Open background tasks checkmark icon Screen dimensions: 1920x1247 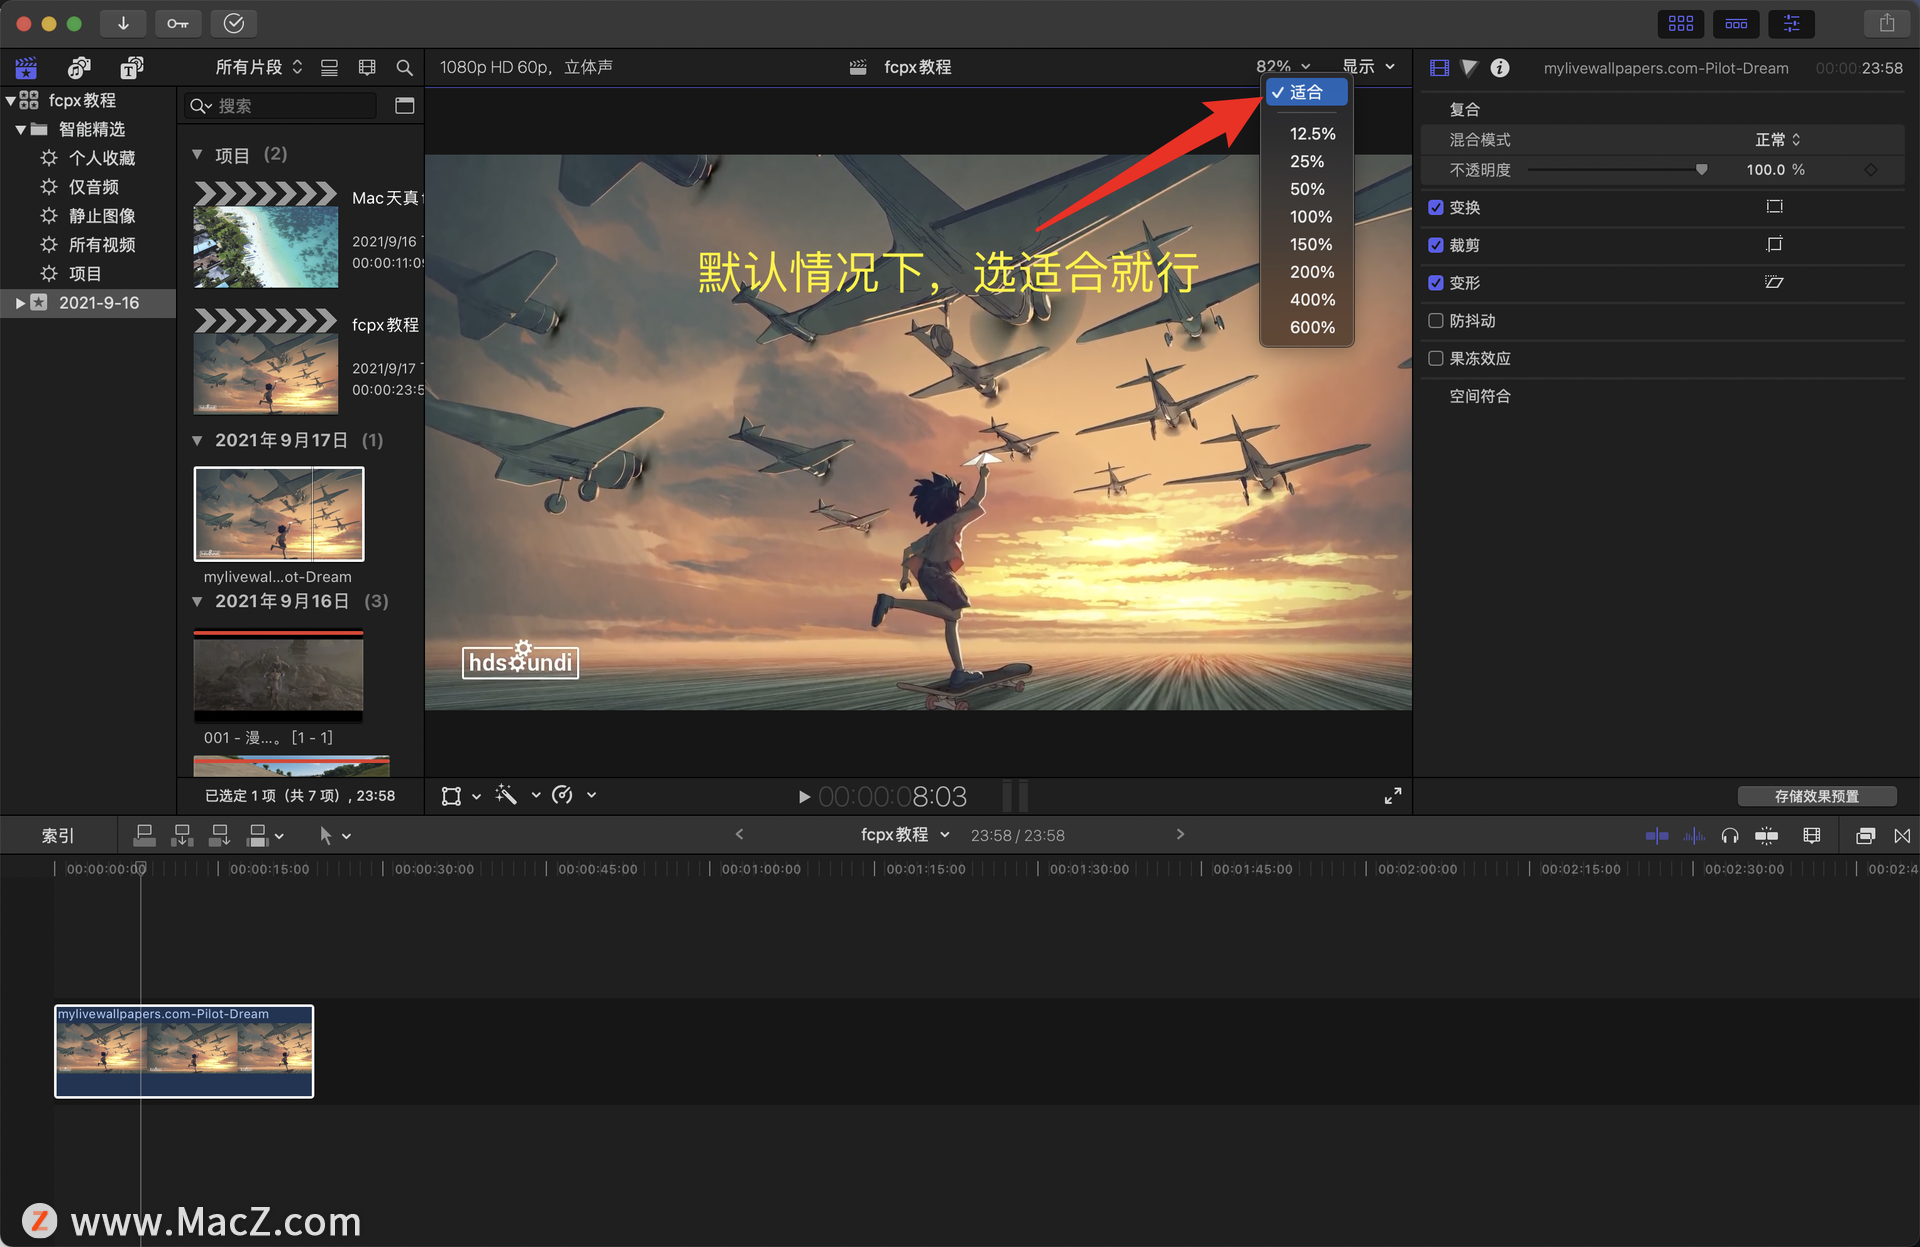(x=234, y=23)
